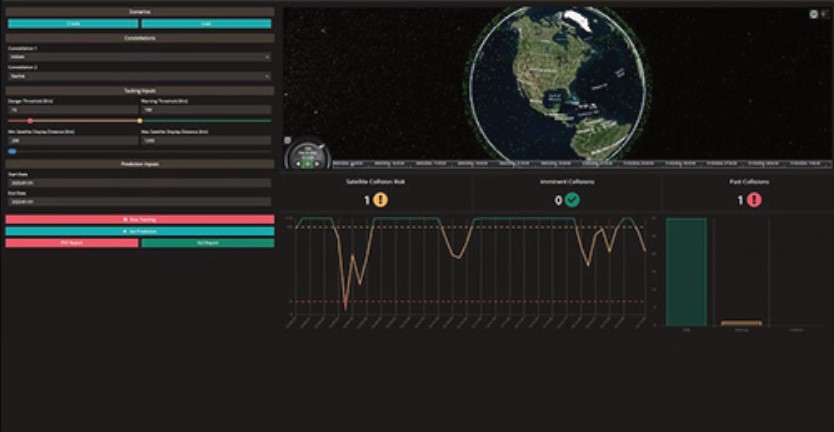Click the red danger threshold slider handle
Image resolution: width=834 pixels, height=432 pixels.
30,121
